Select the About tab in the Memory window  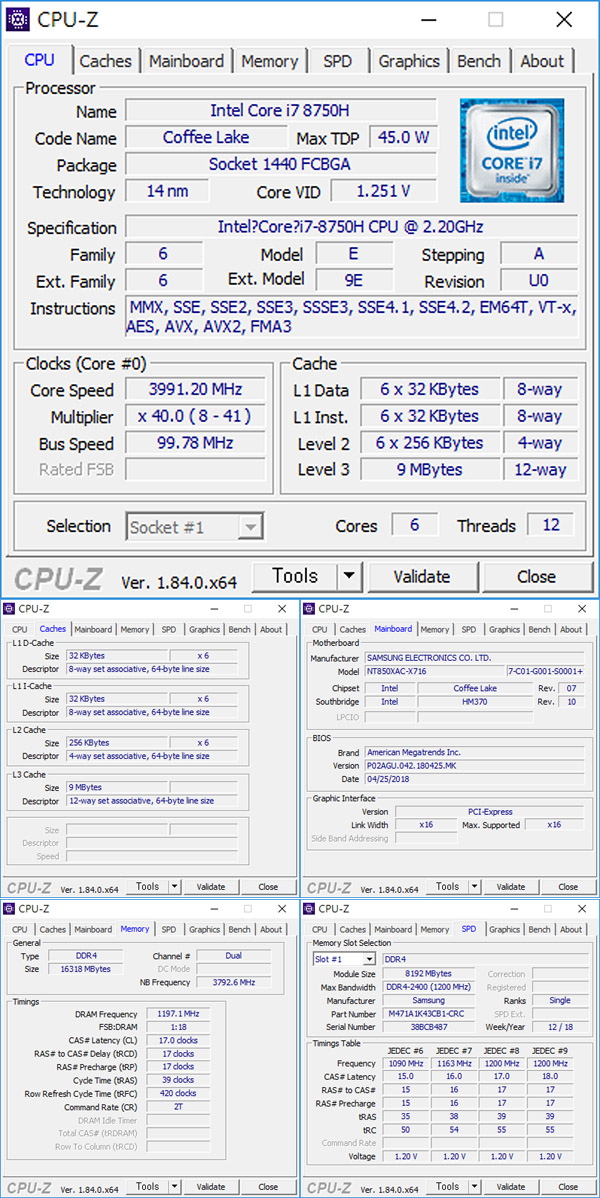[271, 930]
